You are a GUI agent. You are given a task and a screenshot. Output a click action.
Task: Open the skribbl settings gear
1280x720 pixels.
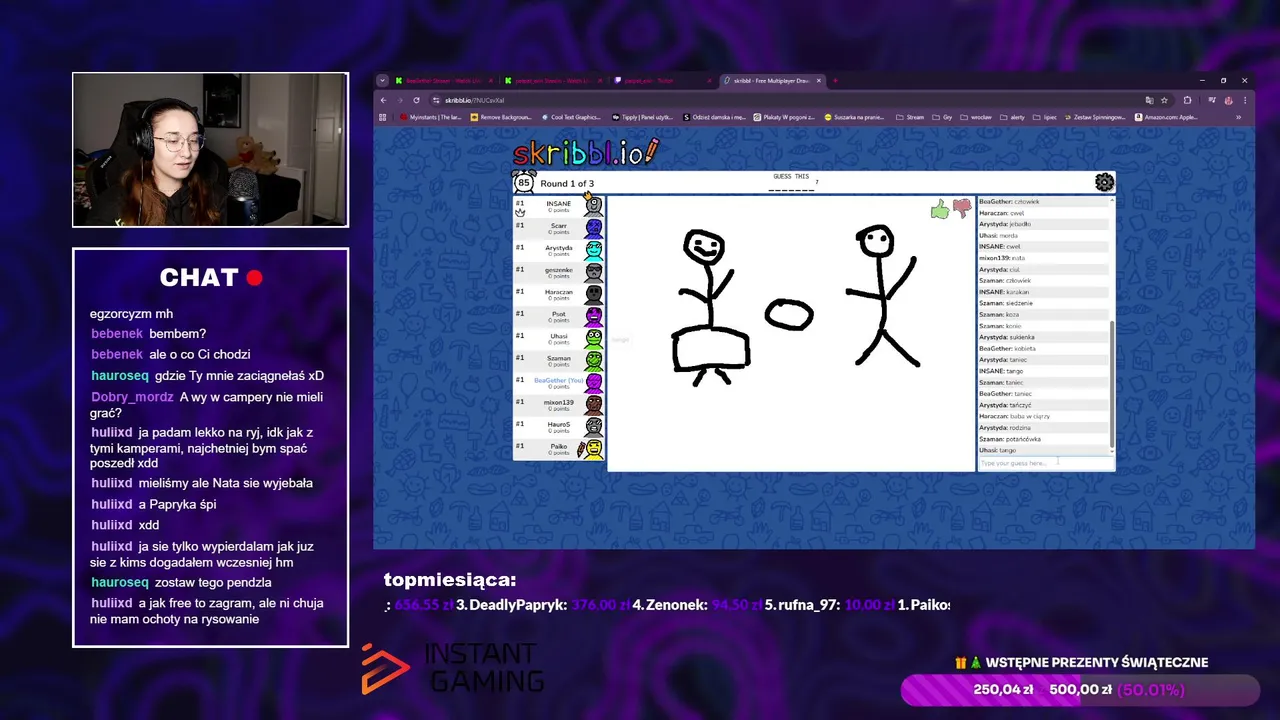coord(1104,182)
